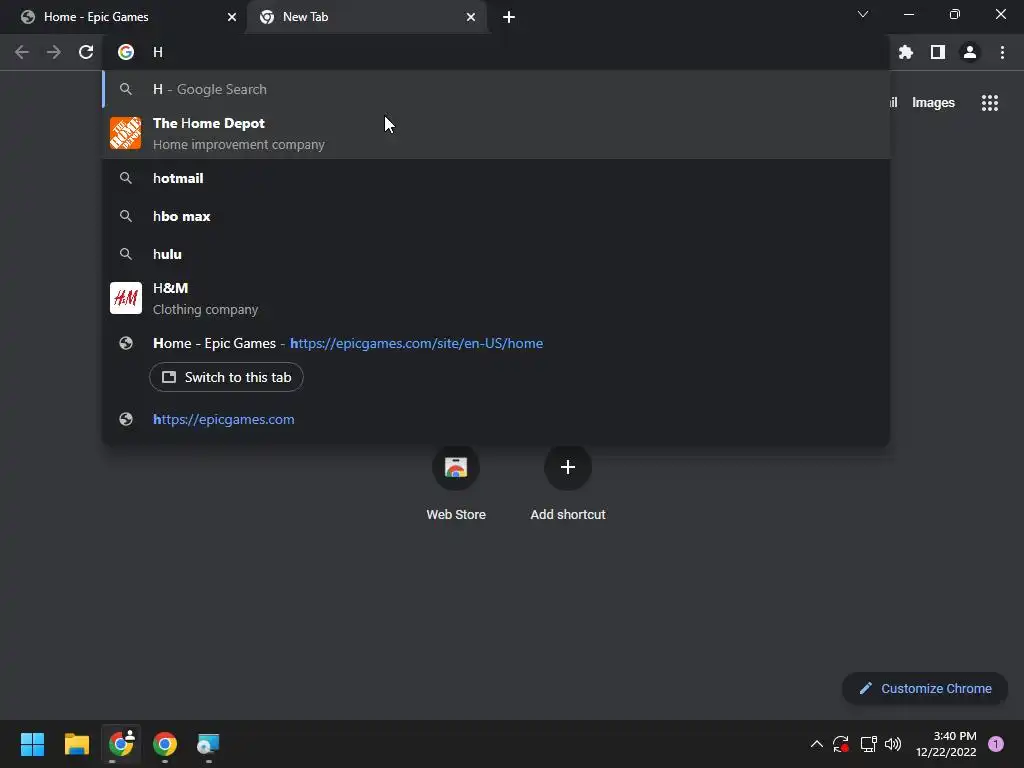Viewport: 1024px width, 768px height.
Task: Switch to Home - Epic Games tab
Action: [124, 17]
